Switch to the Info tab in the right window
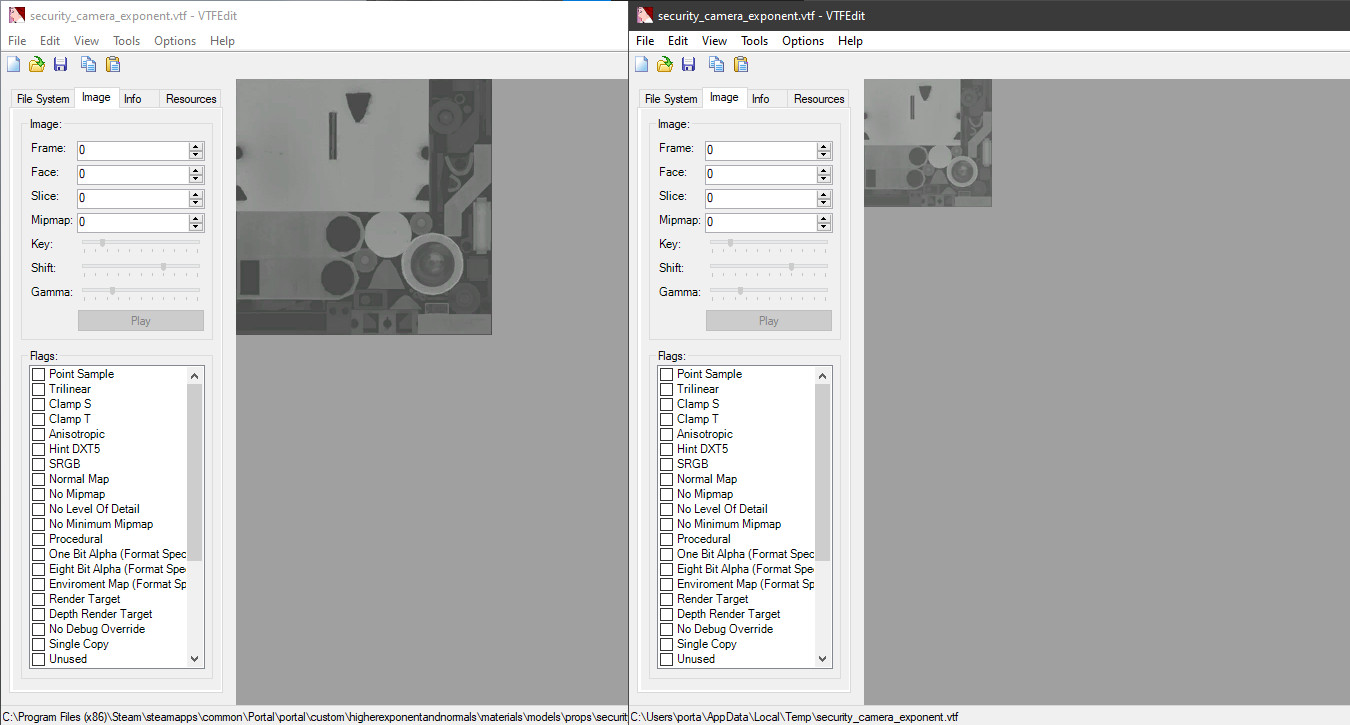1350x725 pixels. (x=761, y=99)
